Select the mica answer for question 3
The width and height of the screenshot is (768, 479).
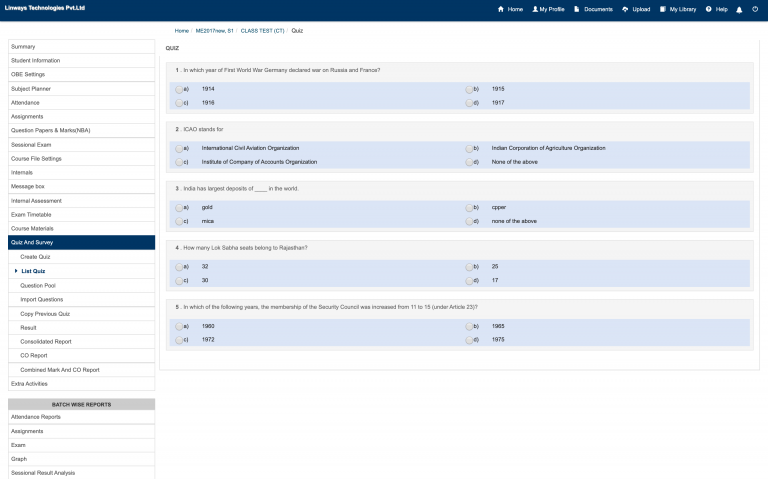click(178, 221)
